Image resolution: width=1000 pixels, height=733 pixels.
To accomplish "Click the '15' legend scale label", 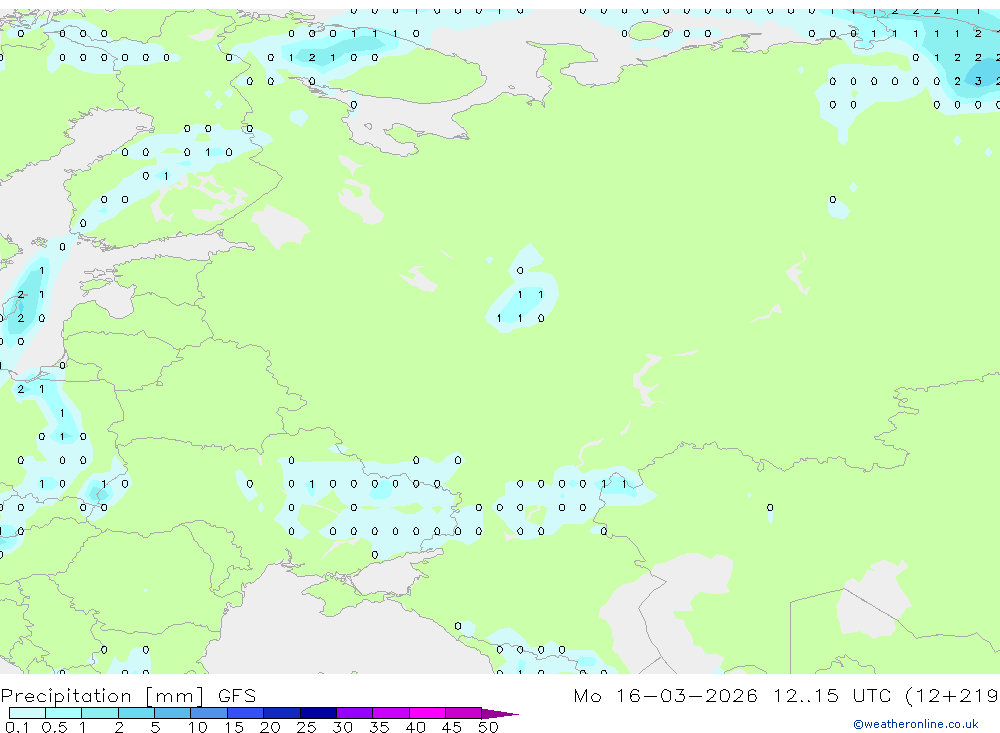I will 234,727.
